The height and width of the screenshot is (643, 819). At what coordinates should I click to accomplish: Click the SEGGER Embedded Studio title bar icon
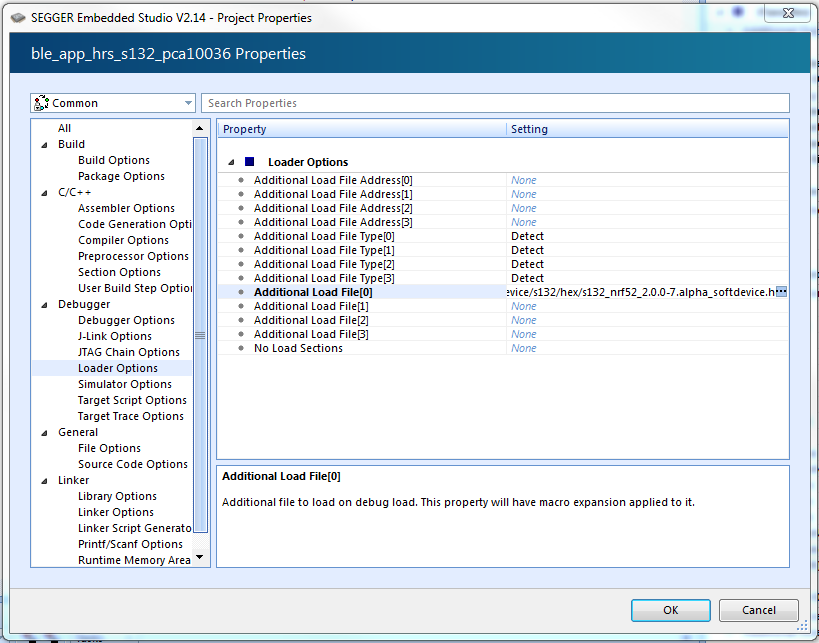pyautogui.click(x=18, y=18)
